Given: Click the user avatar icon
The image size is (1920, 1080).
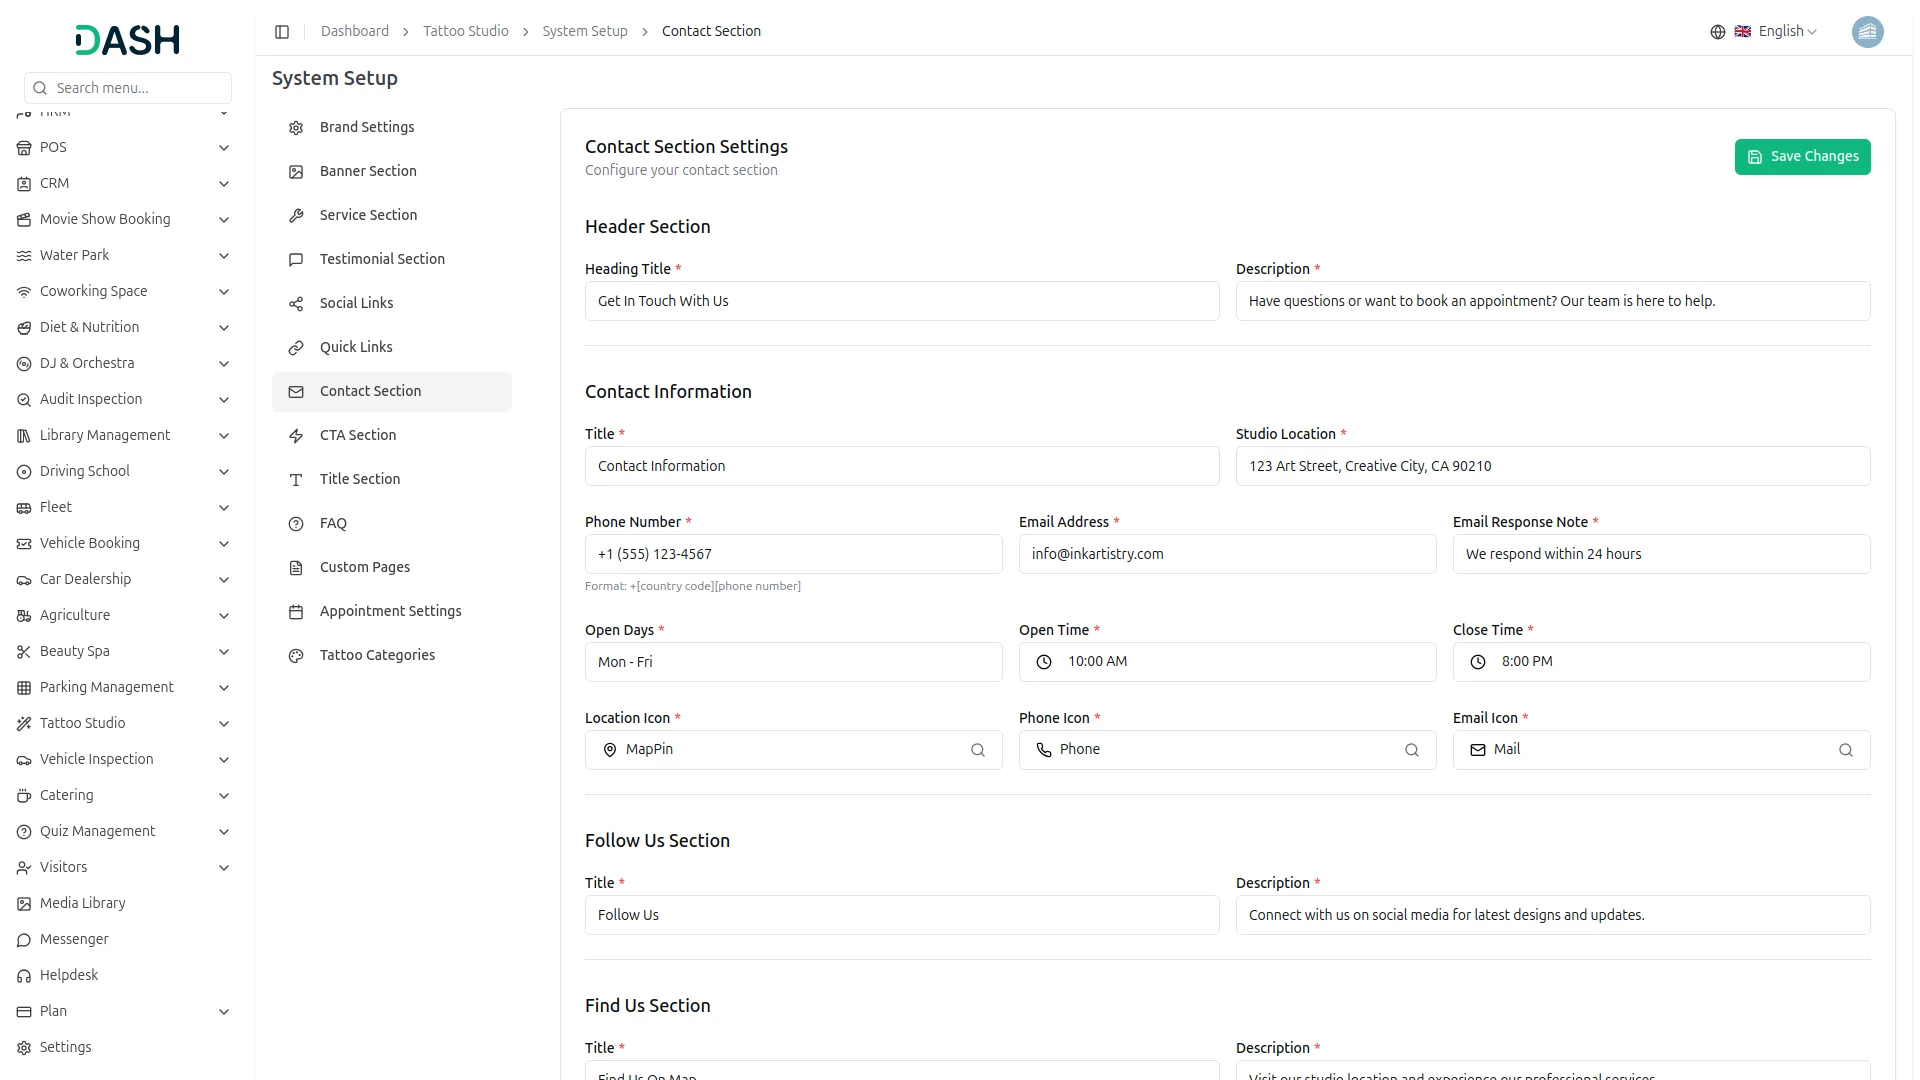Looking at the screenshot, I should (1867, 32).
